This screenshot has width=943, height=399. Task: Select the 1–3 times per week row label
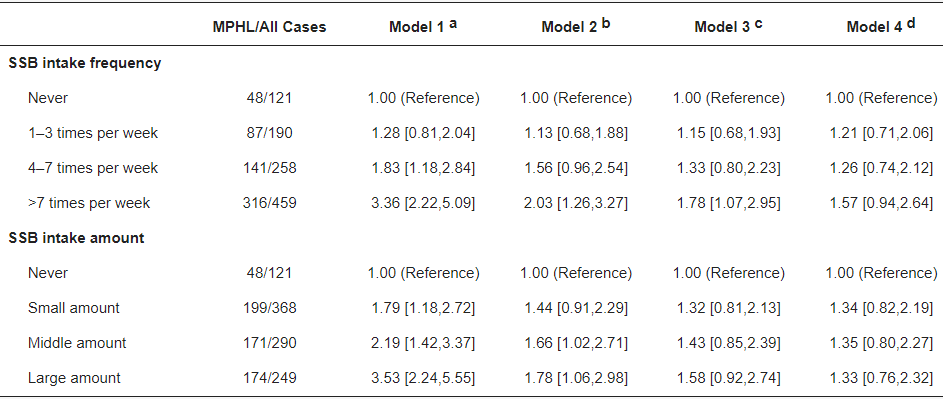(x=93, y=133)
